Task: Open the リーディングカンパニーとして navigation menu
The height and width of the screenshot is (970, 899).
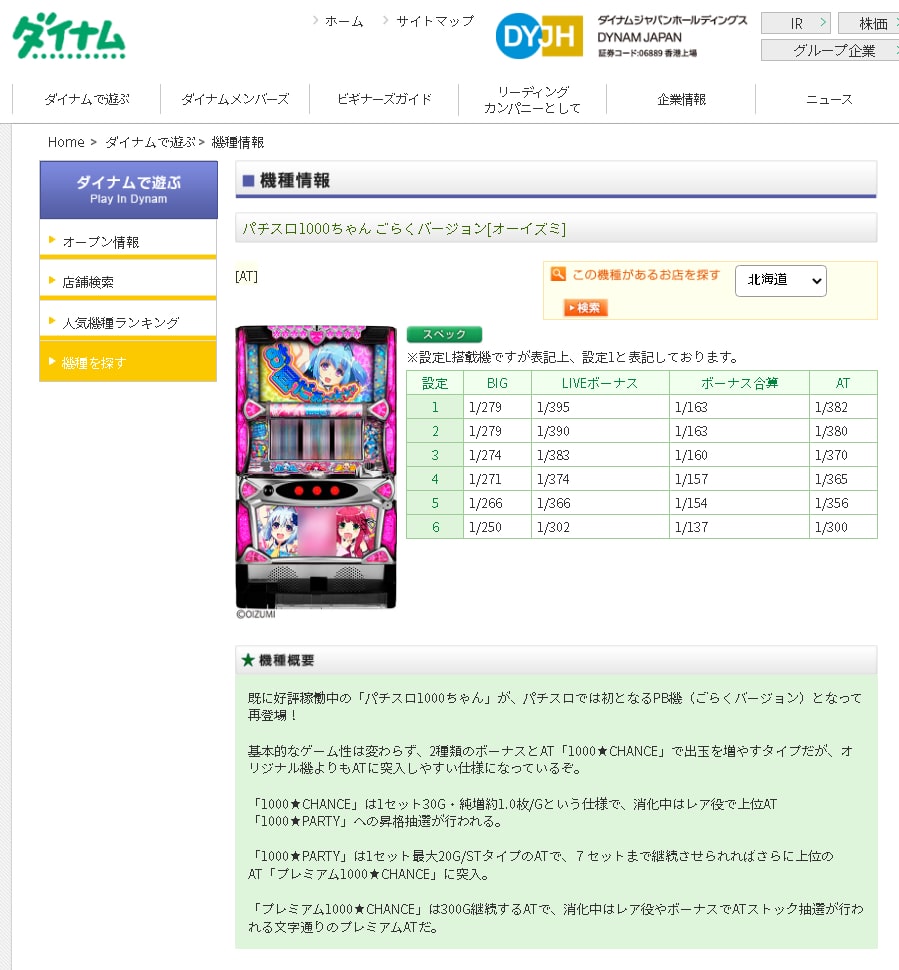Action: 532,100
